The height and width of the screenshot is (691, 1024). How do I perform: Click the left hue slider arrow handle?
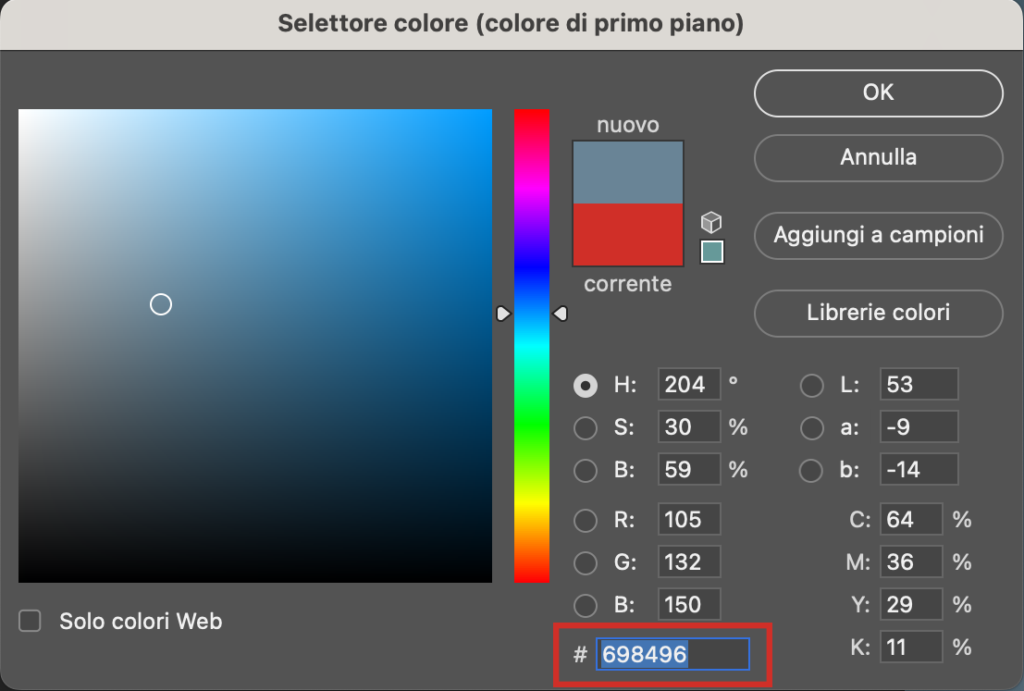(x=504, y=314)
